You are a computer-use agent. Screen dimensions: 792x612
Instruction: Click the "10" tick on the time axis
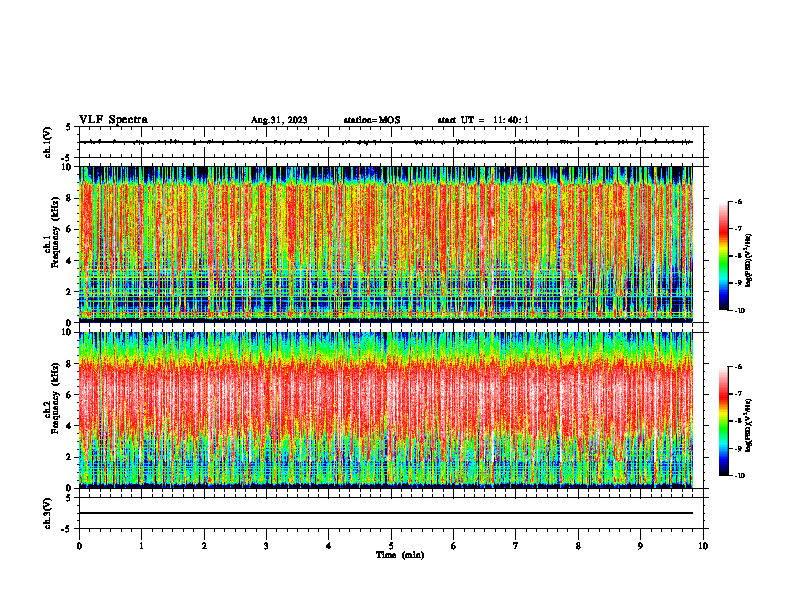point(703,546)
